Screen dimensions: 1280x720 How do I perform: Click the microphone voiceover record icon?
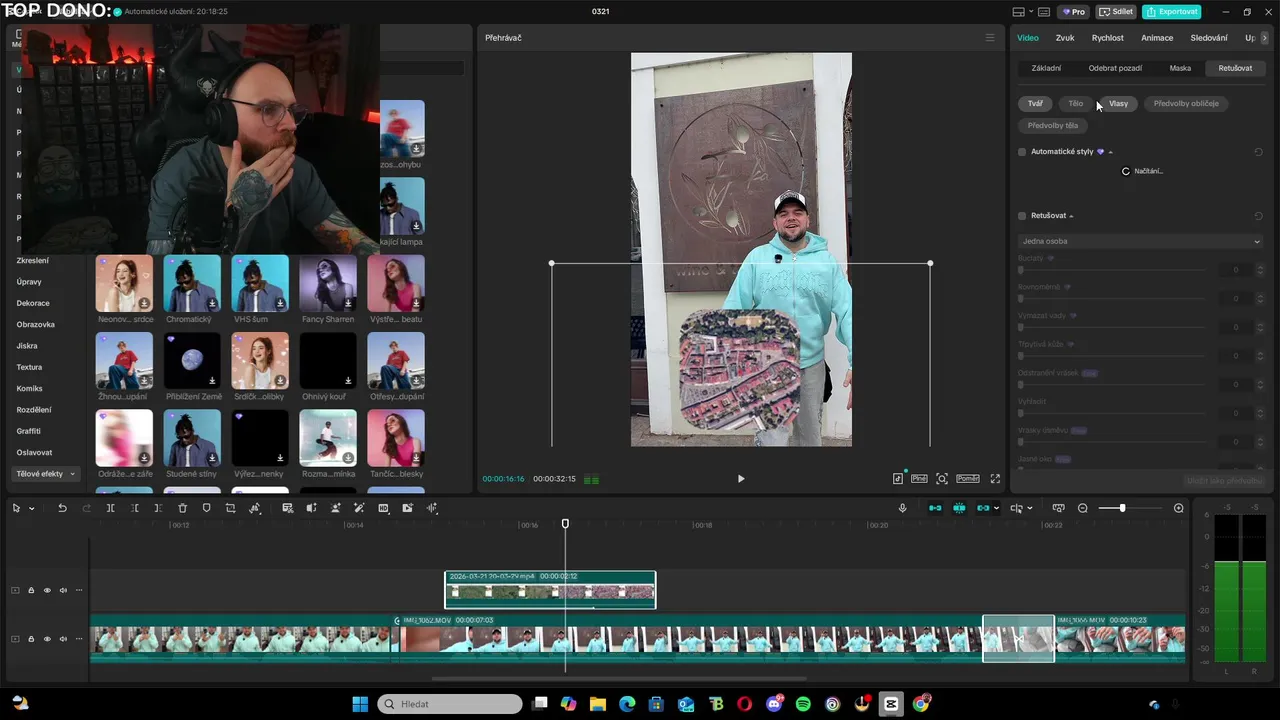902,508
